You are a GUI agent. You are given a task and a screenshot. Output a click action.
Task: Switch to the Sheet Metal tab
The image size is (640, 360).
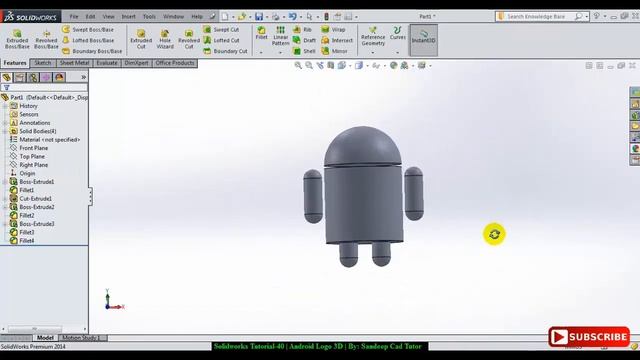(x=74, y=63)
